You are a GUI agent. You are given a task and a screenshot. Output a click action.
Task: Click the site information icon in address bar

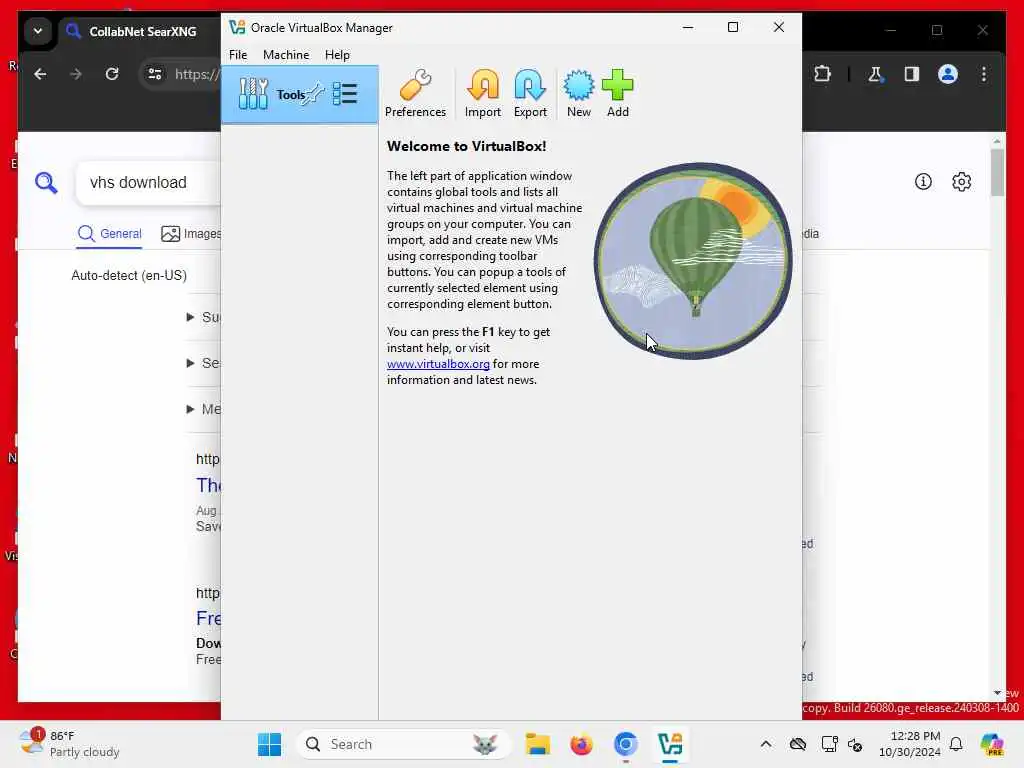point(155,74)
